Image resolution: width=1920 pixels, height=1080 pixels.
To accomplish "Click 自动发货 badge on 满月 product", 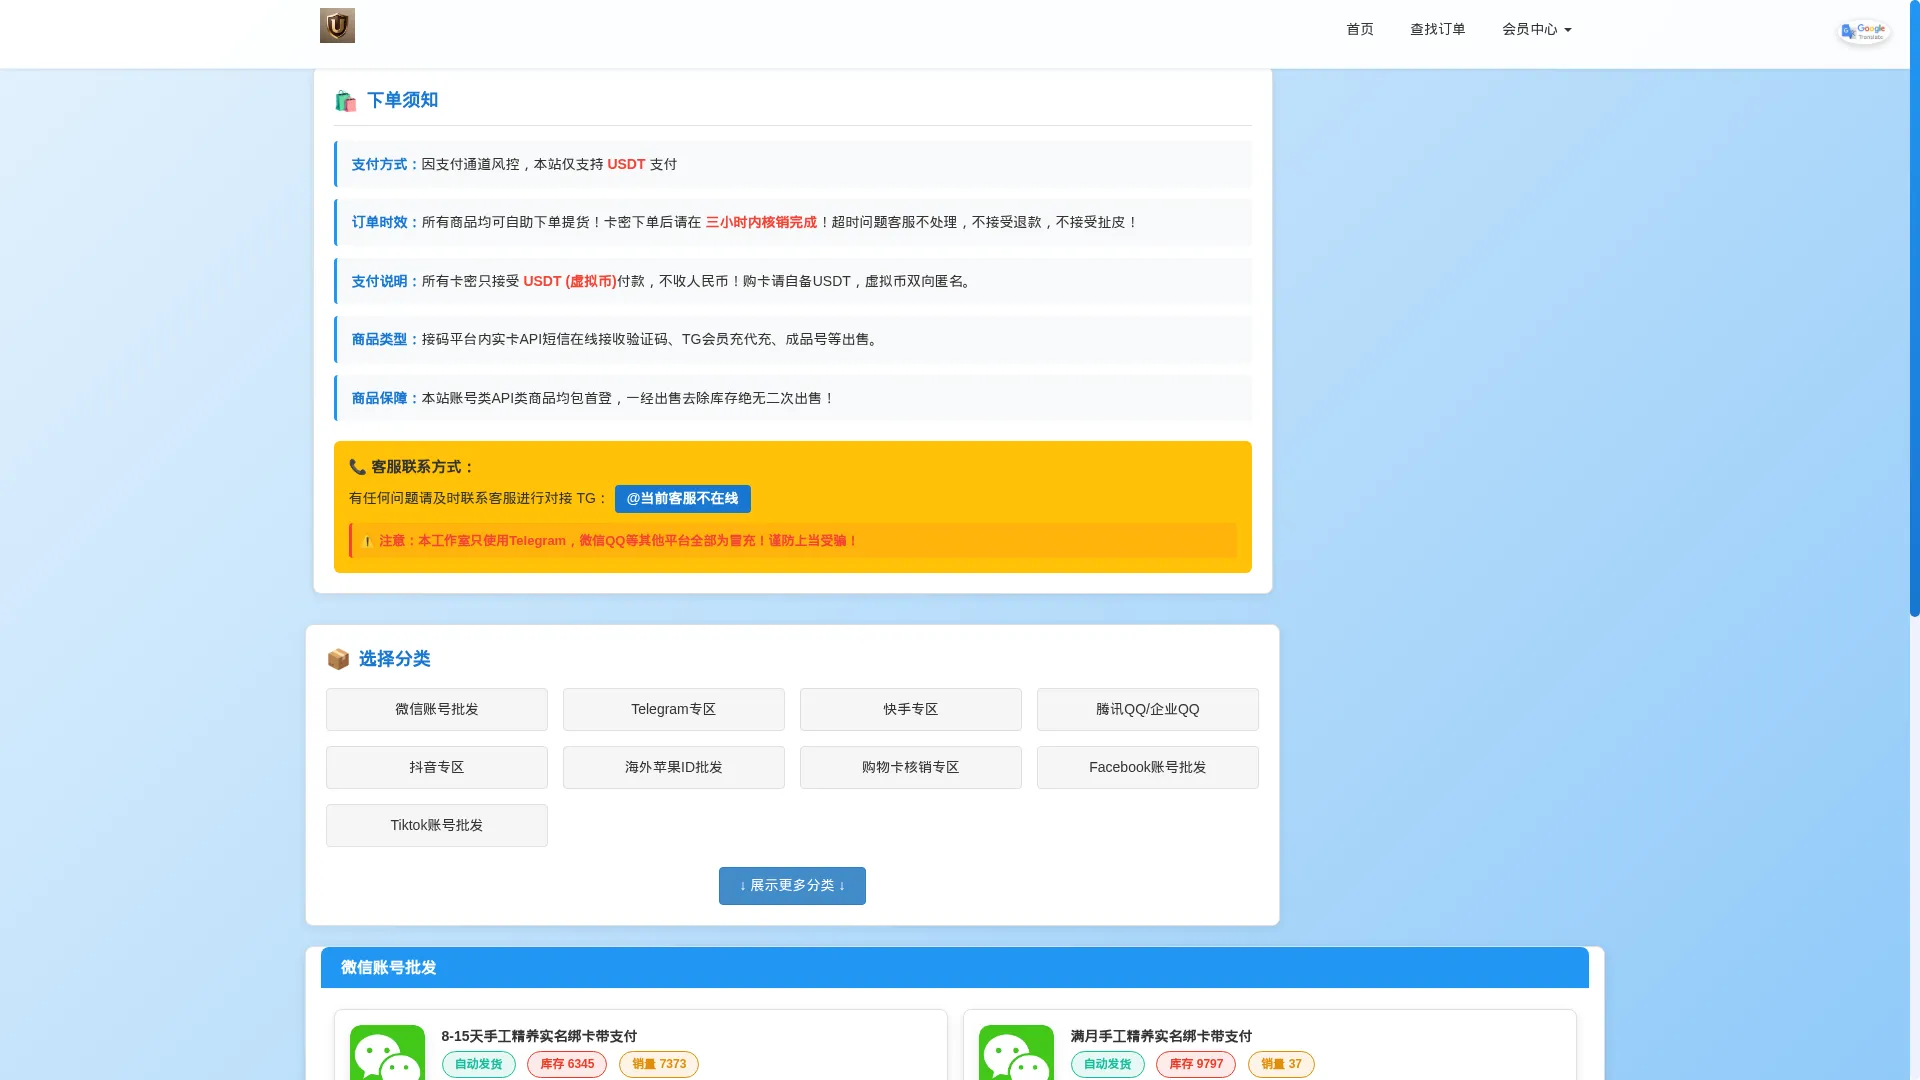I will 1108,1064.
